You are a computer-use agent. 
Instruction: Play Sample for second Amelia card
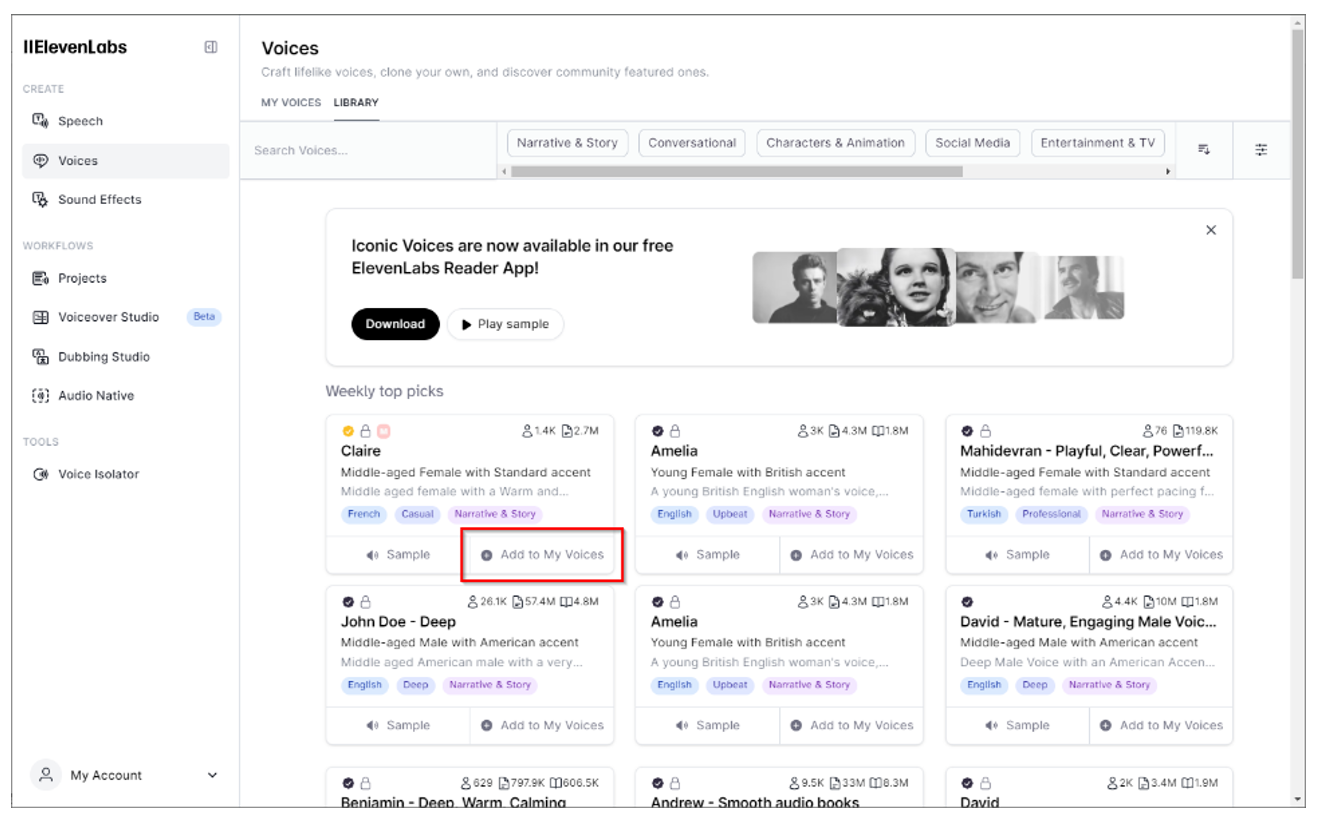pyautogui.click(x=707, y=726)
